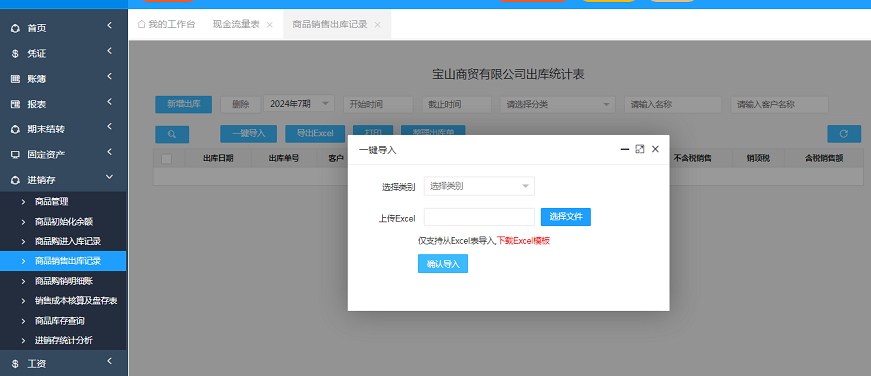Click the 下载Excel模板 link
This screenshot has height=376, width=871.
tap(523, 241)
